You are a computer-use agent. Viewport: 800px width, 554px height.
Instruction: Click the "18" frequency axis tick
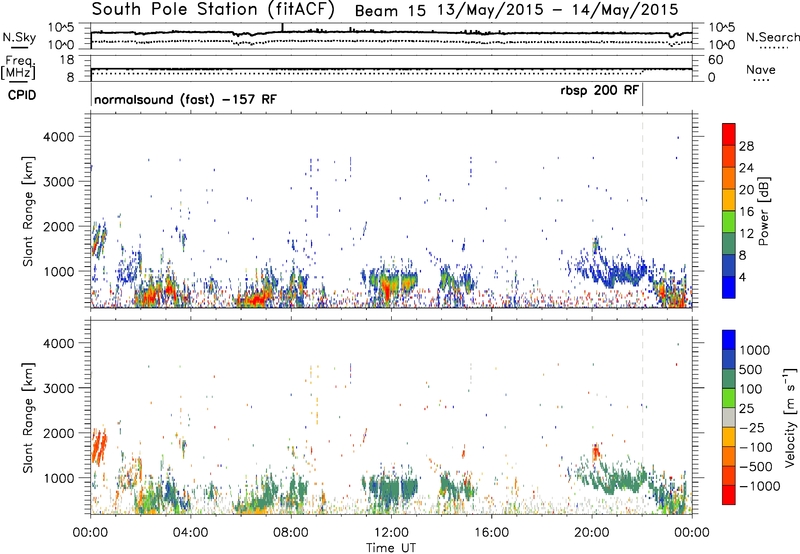(67, 60)
